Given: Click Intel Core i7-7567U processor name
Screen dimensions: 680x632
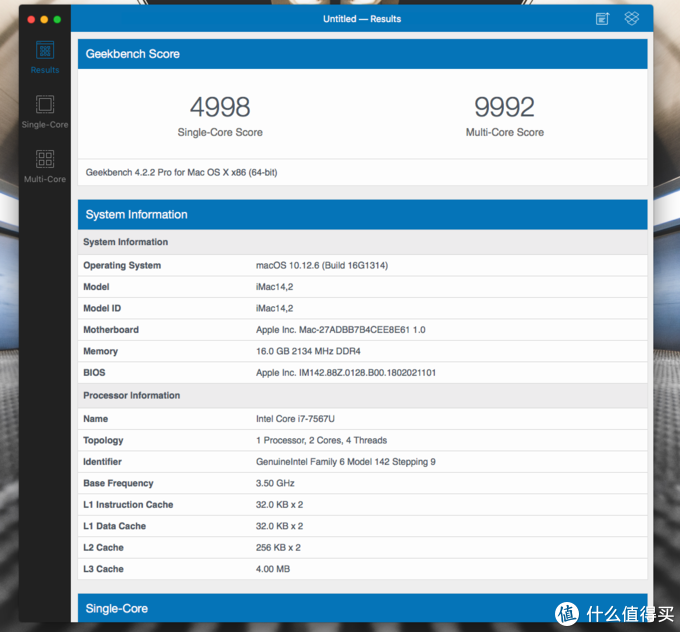Looking at the screenshot, I should [x=295, y=419].
